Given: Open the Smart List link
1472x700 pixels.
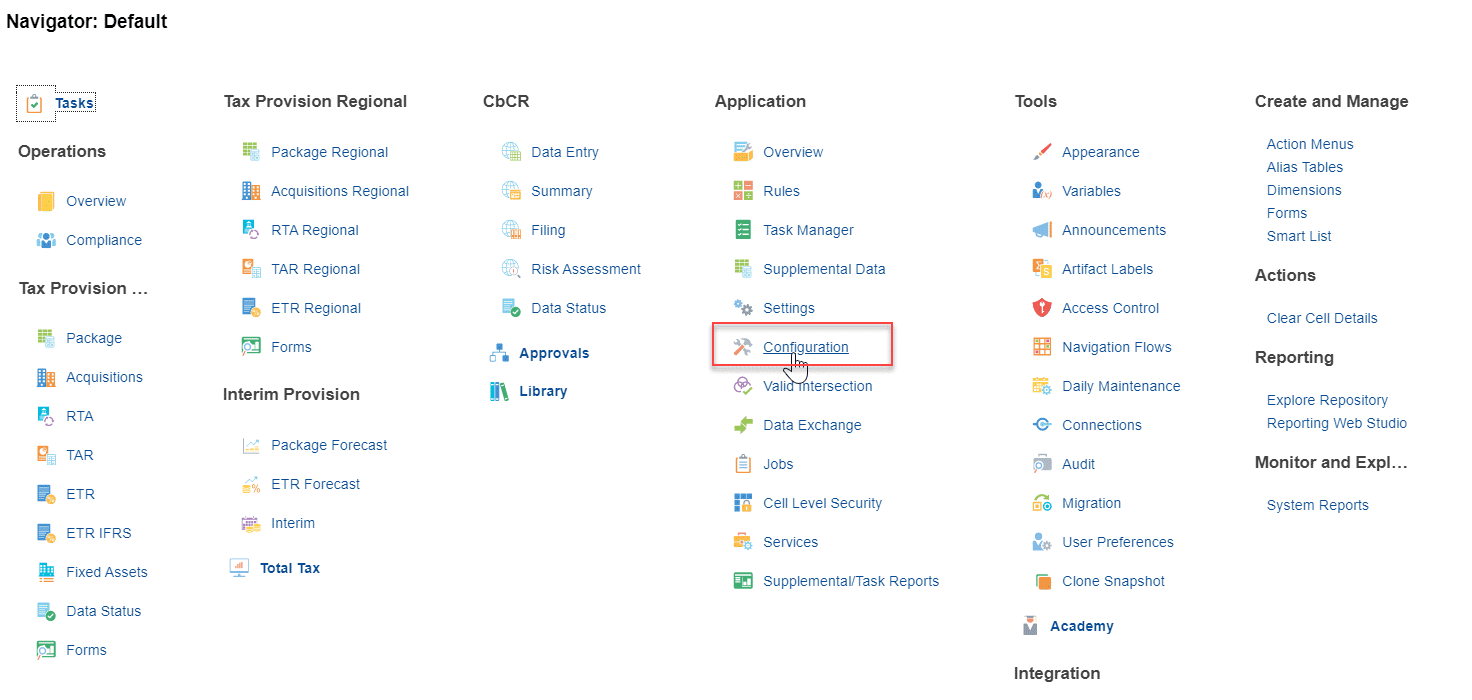Looking at the screenshot, I should tap(1299, 236).
